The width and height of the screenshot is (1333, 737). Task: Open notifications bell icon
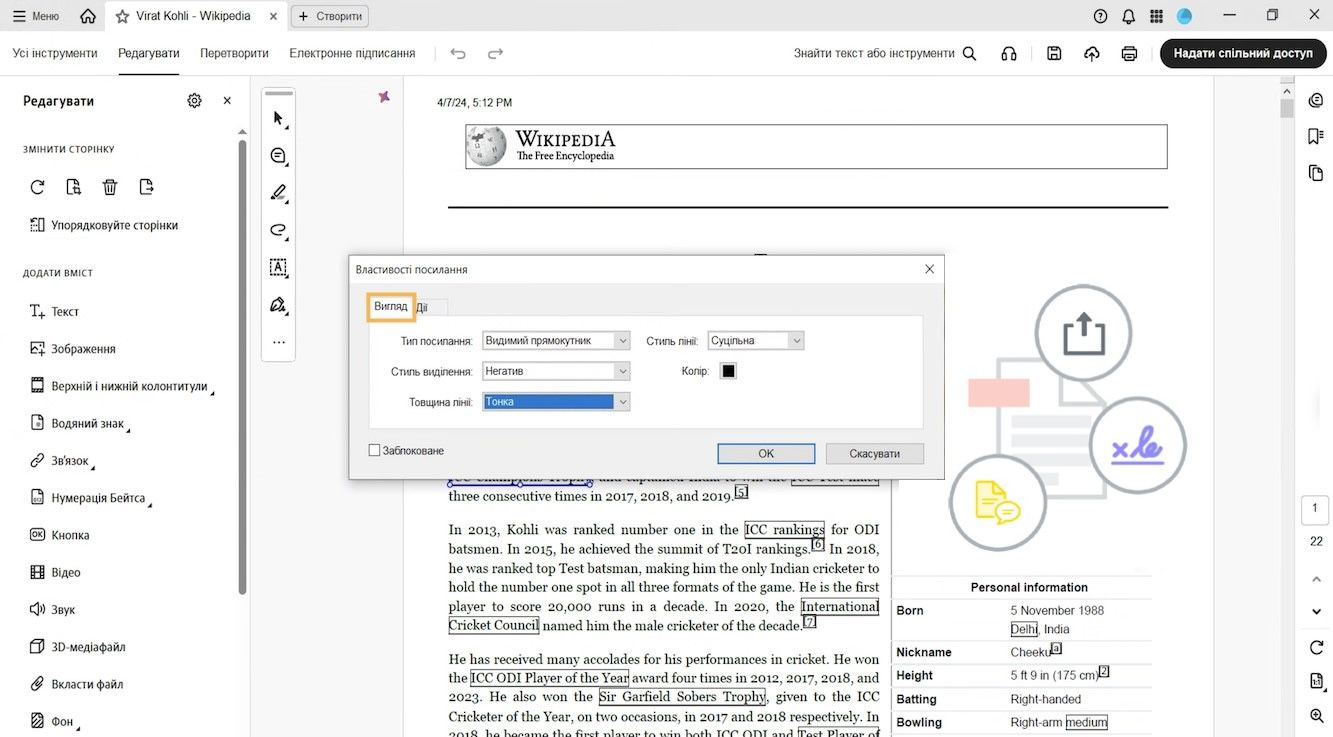(x=1129, y=16)
